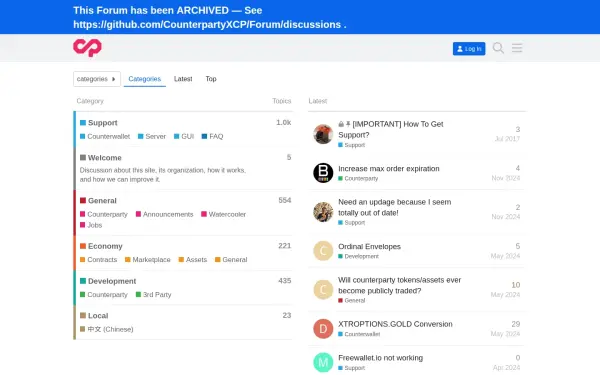Click the Development topics count 435

[x=285, y=280]
